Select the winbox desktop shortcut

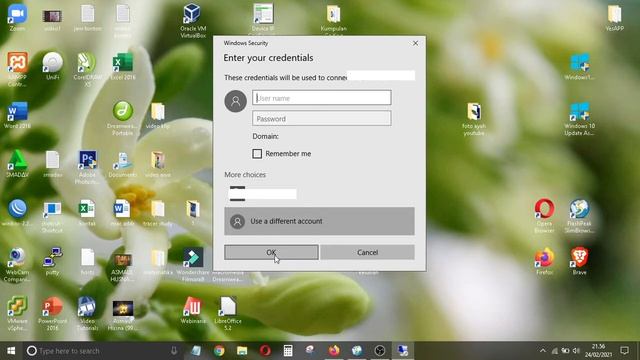pyautogui.click(x=17, y=213)
